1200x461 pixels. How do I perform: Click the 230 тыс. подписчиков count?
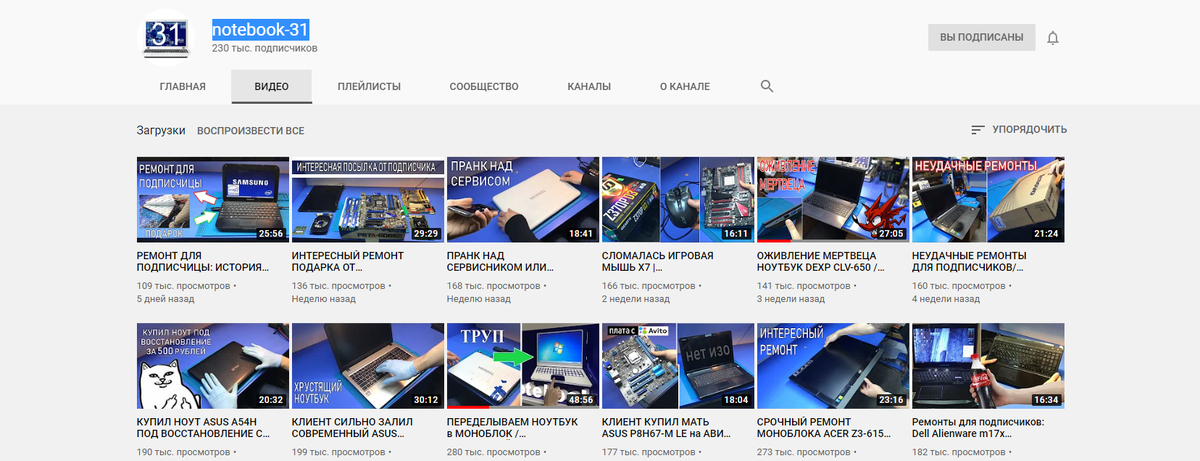point(264,48)
